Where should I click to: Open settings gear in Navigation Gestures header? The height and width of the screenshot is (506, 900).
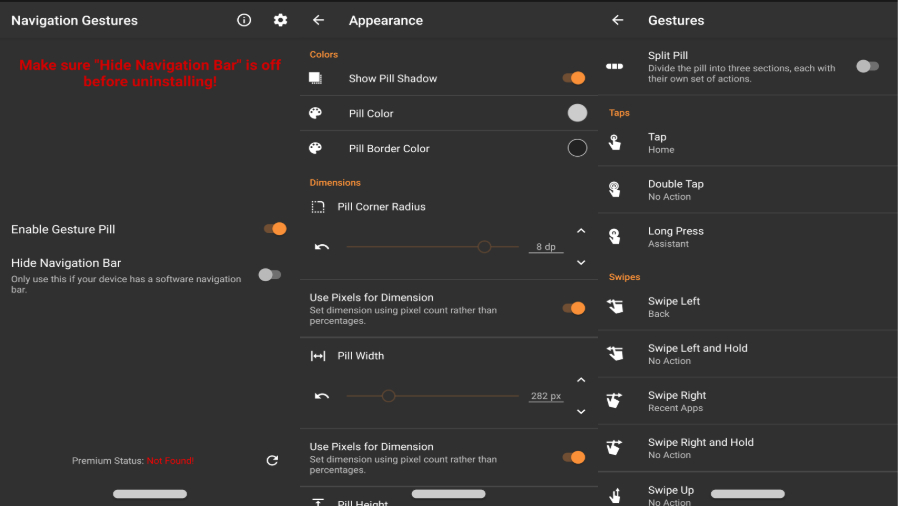(x=280, y=20)
